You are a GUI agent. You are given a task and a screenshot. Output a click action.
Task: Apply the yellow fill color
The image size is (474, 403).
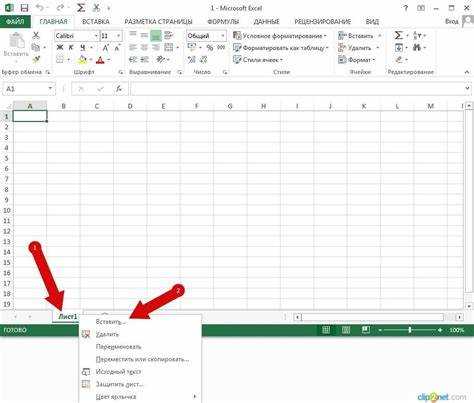click(82, 60)
